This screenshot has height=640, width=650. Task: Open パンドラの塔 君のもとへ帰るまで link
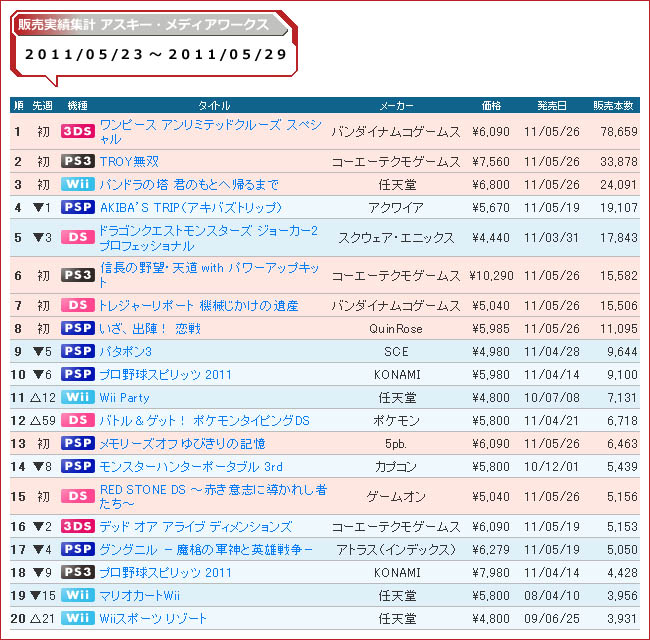[x=189, y=184]
